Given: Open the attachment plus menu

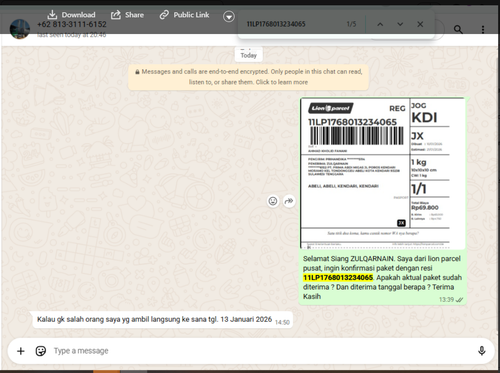Looking at the screenshot, I should pos(21,351).
